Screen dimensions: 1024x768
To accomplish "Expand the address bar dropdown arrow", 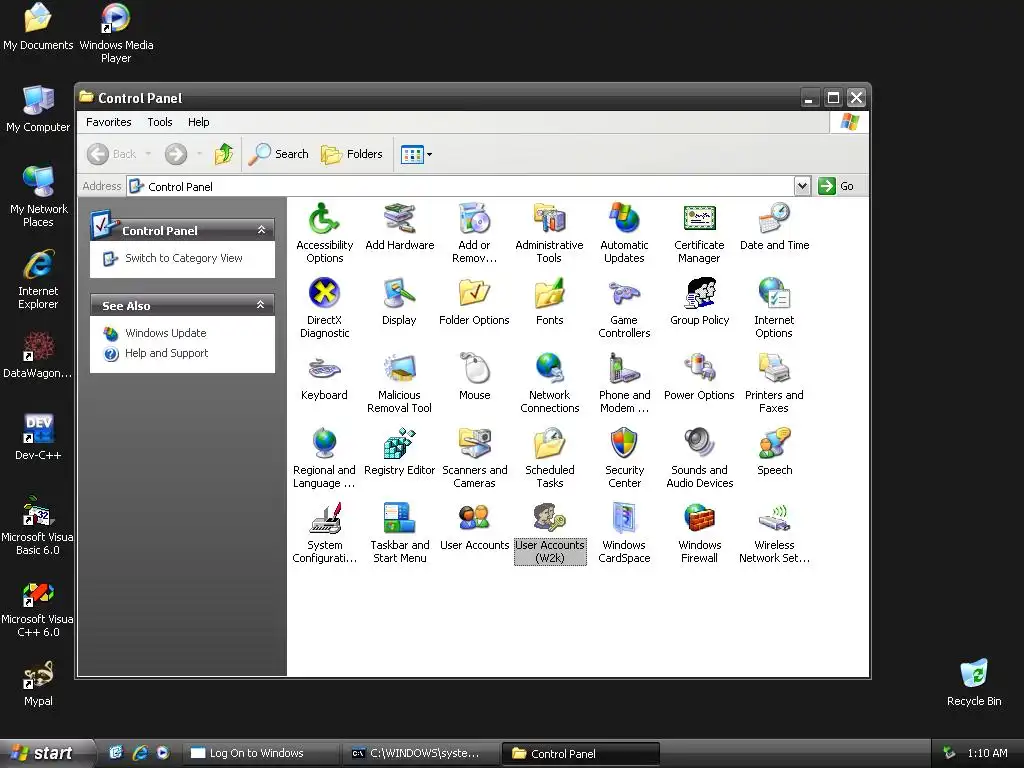I will coord(803,186).
